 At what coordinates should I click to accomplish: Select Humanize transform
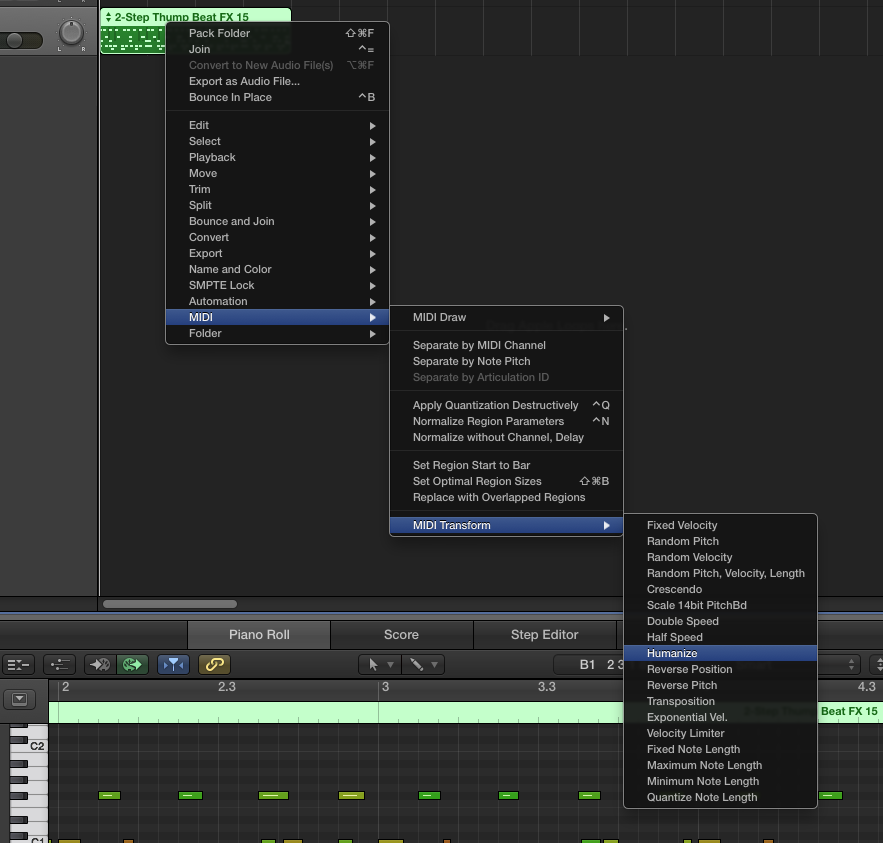(x=720, y=653)
